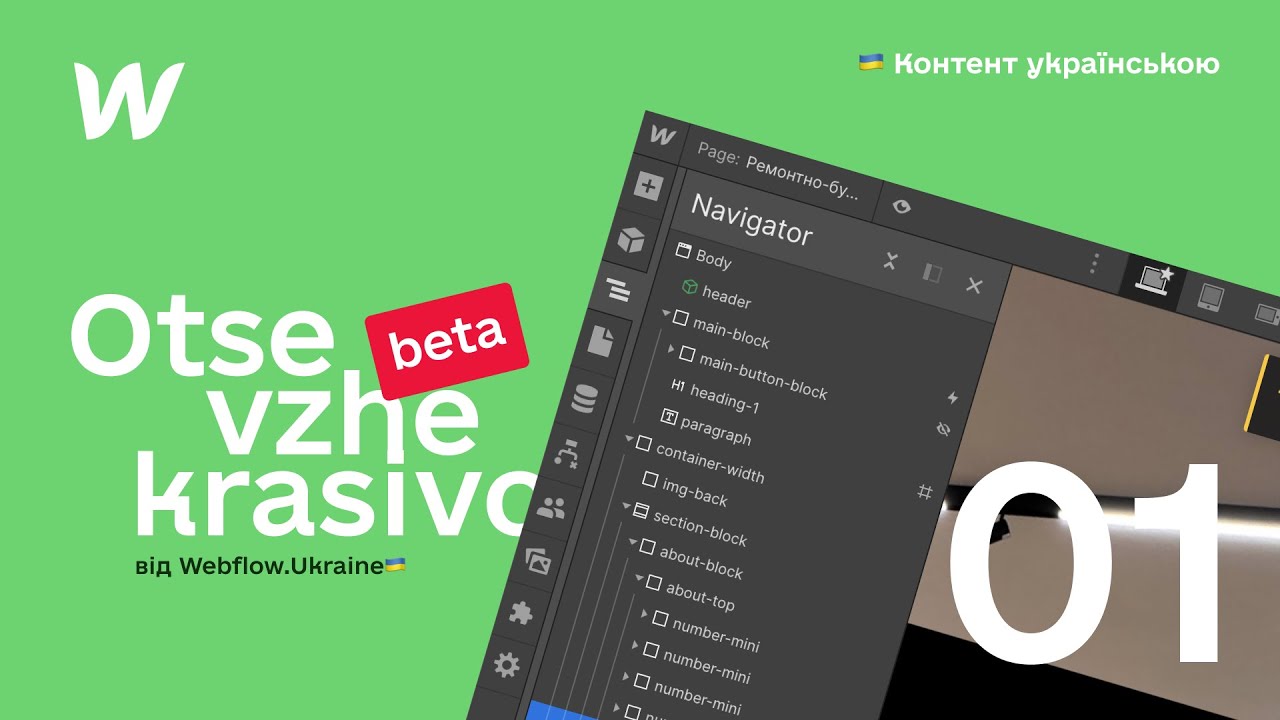Click the green cube icon beside header
The width and height of the screenshot is (1280, 720).
pos(690,287)
